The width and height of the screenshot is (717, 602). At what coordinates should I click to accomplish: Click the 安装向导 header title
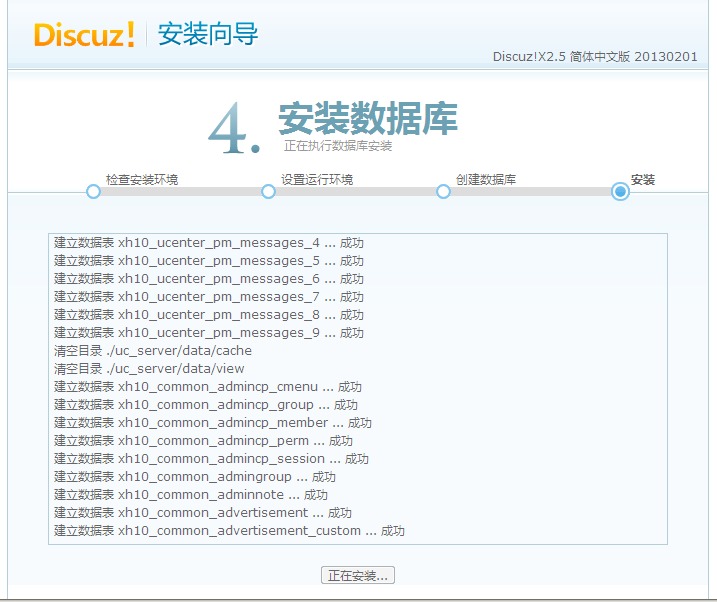[208, 34]
